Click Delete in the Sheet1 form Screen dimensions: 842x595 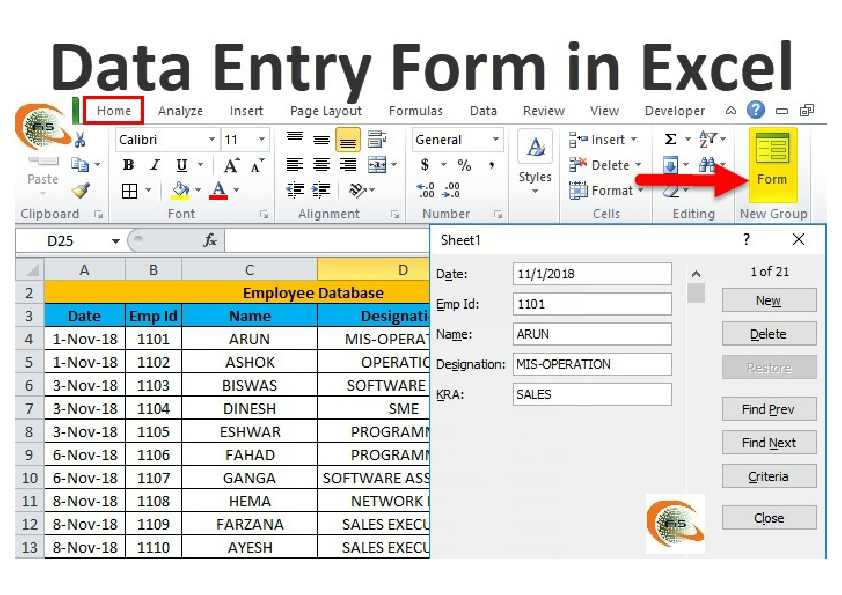click(x=769, y=334)
